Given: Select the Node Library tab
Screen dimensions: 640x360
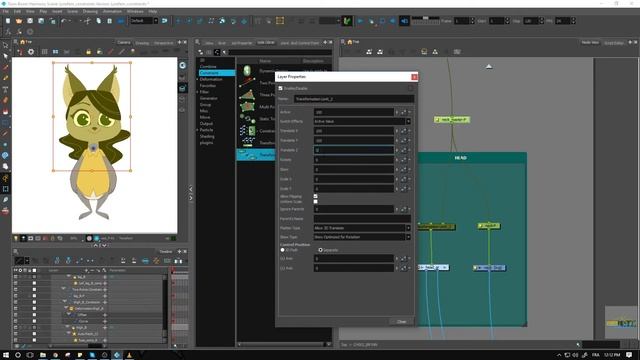Looking at the screenshot, I should coord(266,42).
